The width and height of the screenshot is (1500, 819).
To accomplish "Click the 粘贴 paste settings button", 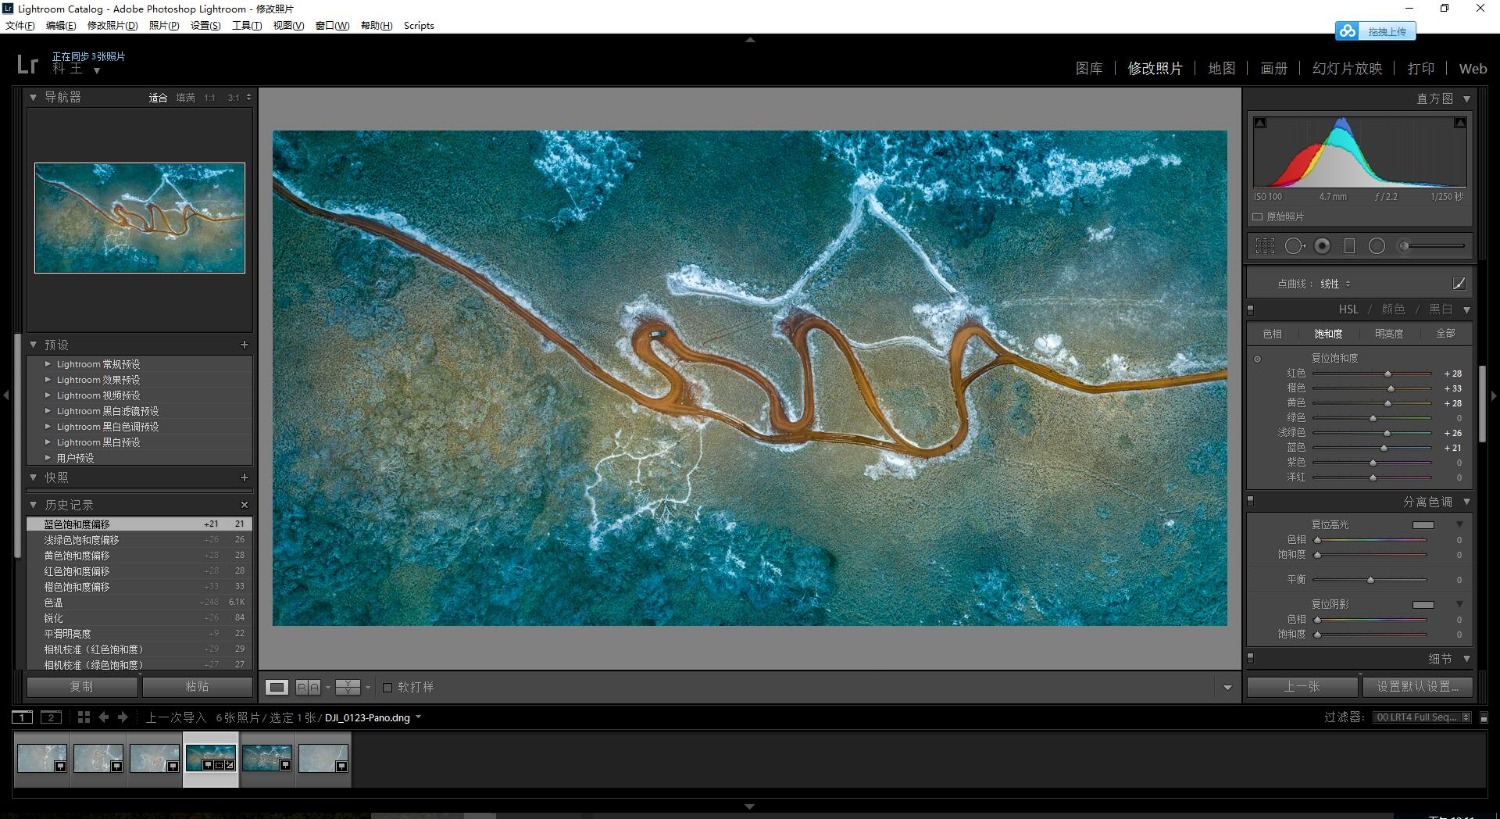I will pos(197,687).
